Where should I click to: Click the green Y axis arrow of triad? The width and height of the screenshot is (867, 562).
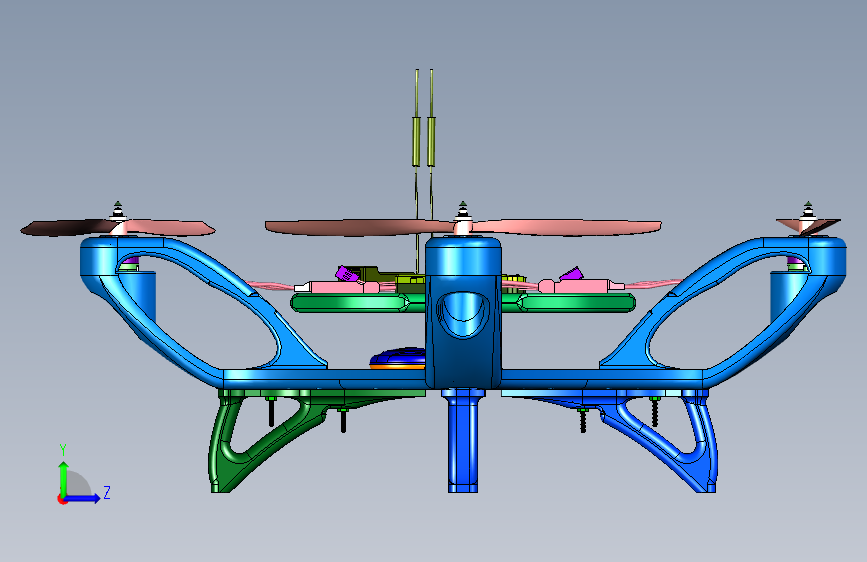click(x=64, y=480)
